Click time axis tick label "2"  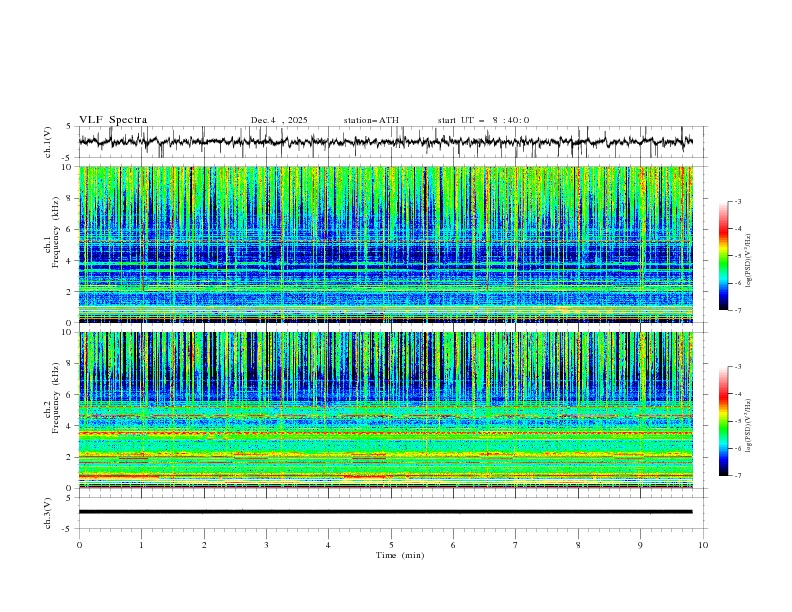pyautogui.click(x=204, y=545)
